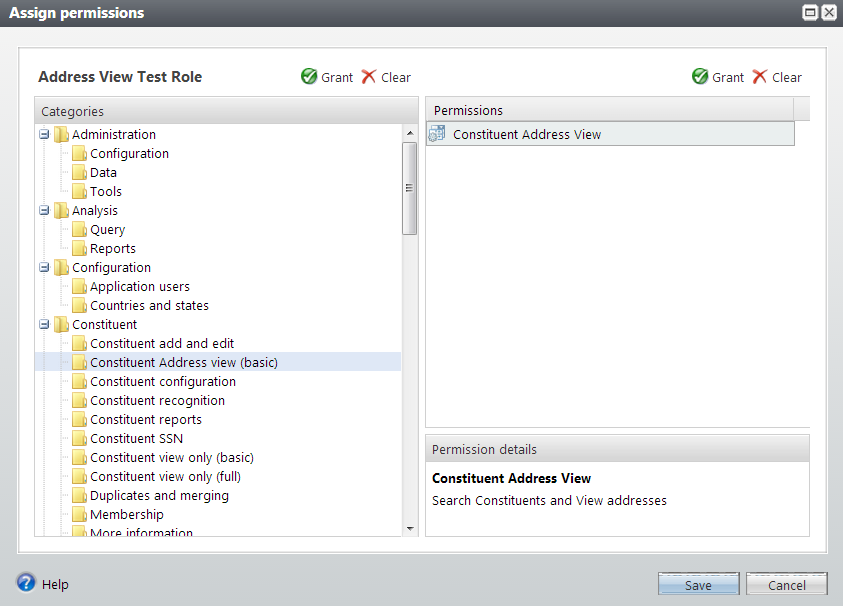Click the Save button
This screenshot has width=843, height=606.
click(x=698, y=584)
